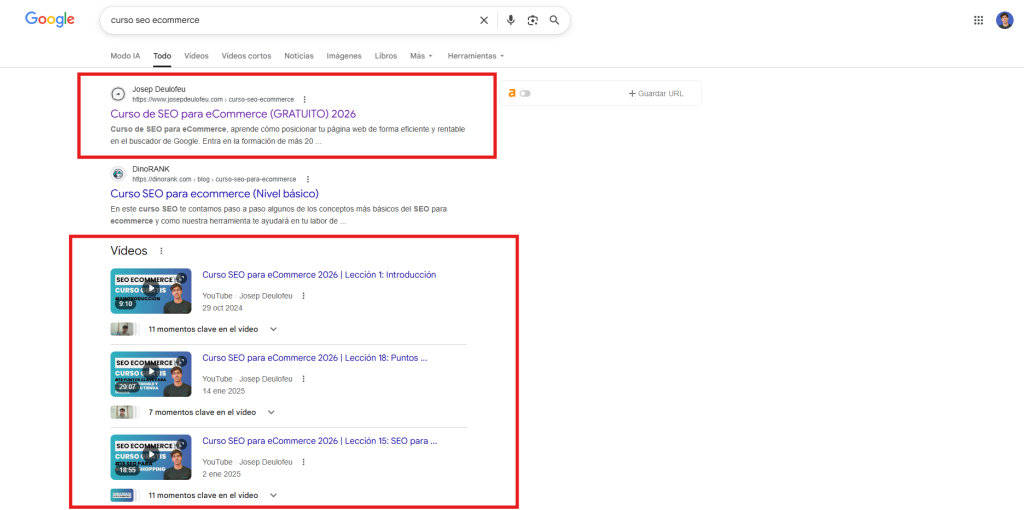Click the '2 ene 2025' video date
Viewport: 1024px width, 510px height.
tap(221, 473)
